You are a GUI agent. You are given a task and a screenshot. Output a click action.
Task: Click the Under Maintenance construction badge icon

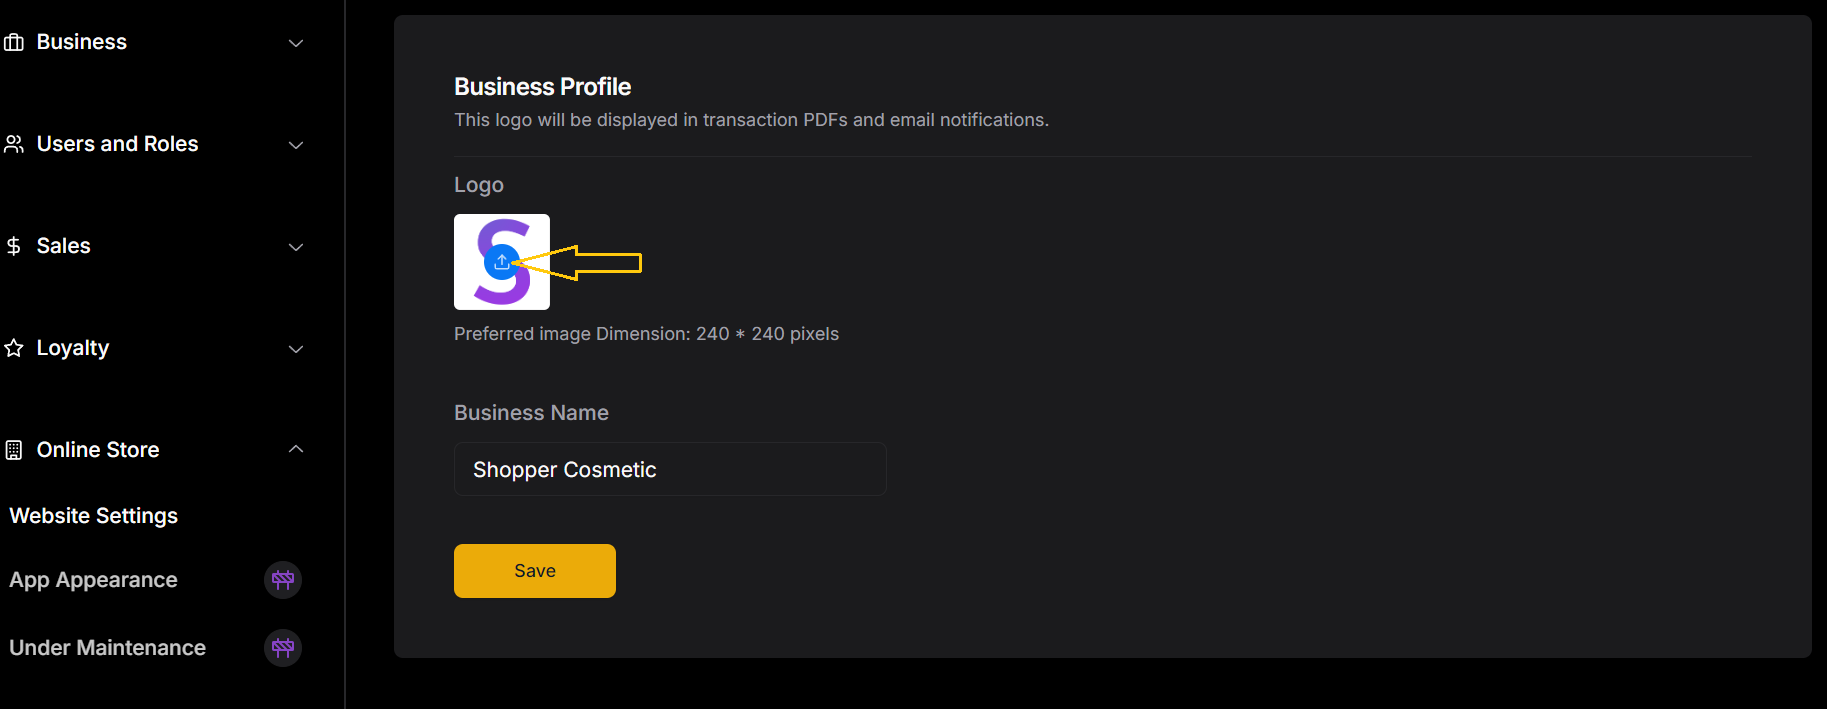tap(283, 648)
